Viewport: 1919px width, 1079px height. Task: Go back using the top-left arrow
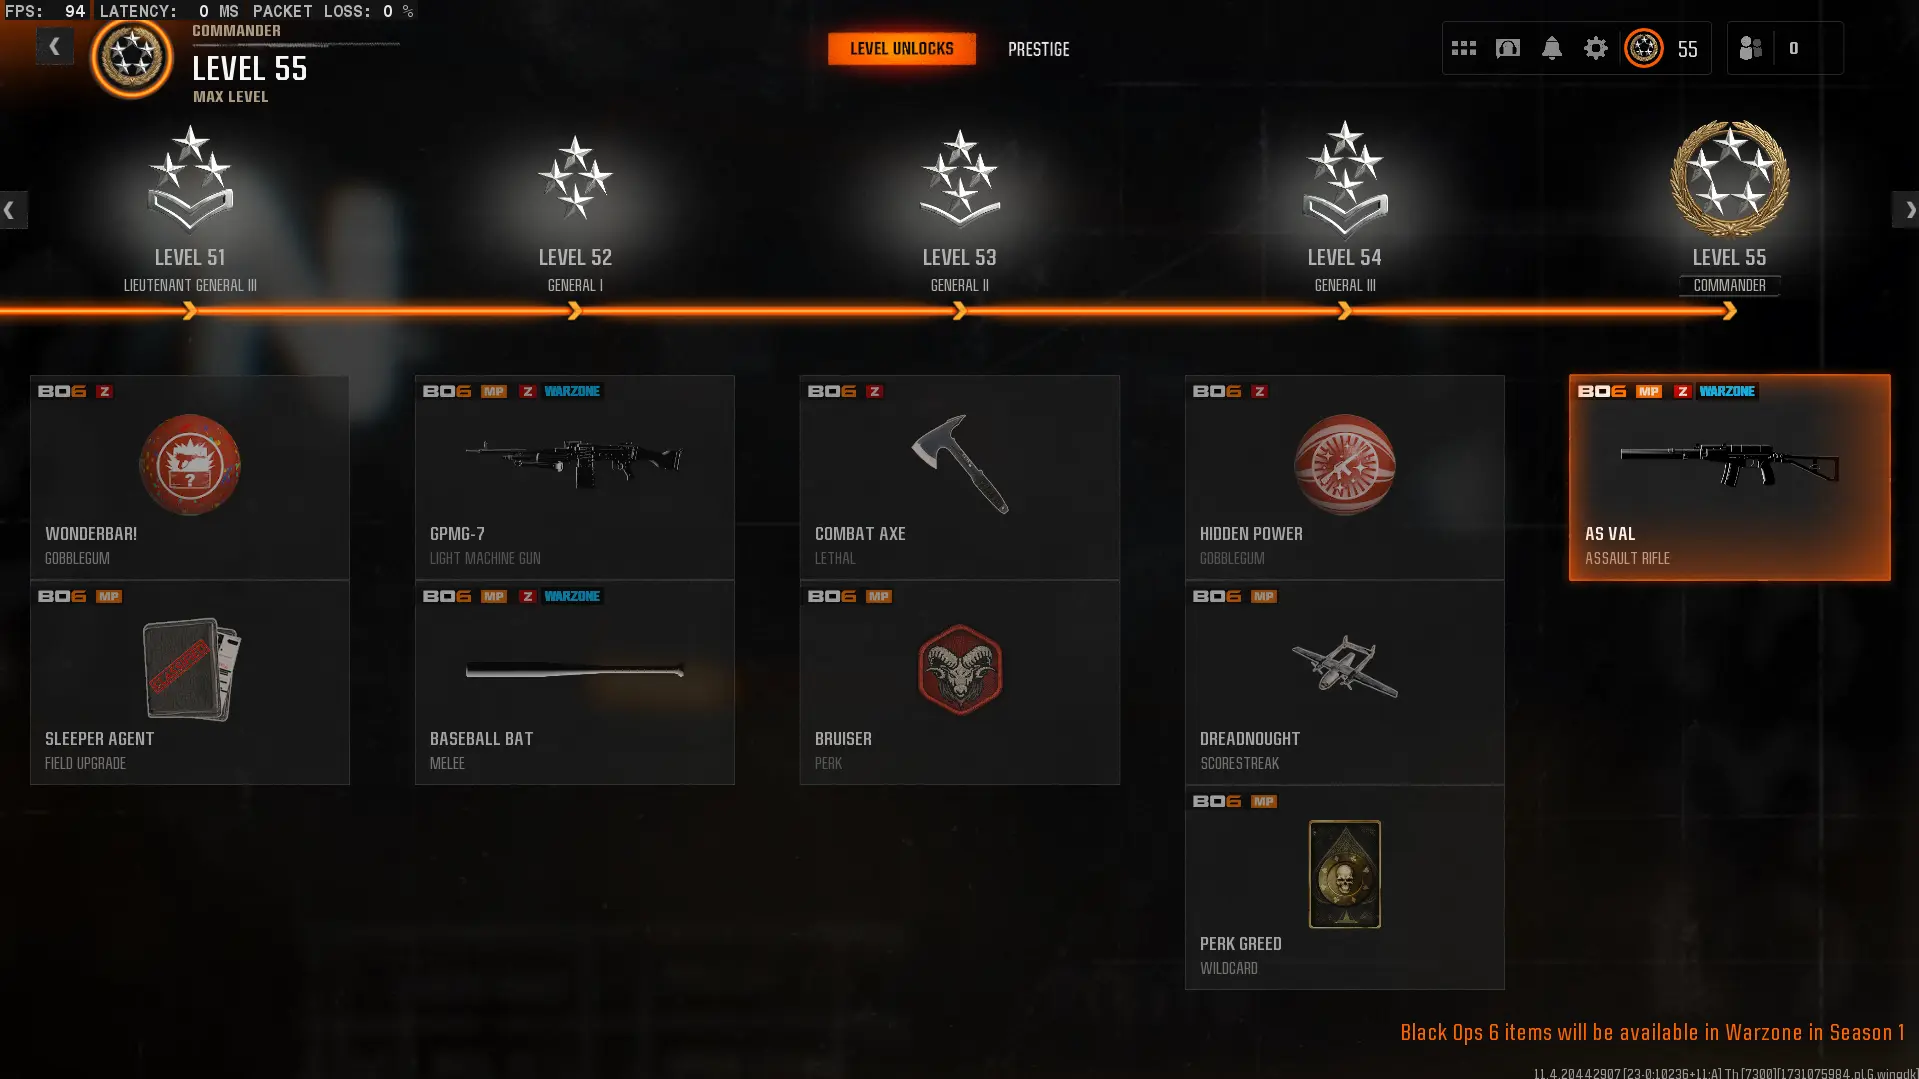tap(54, 46)
